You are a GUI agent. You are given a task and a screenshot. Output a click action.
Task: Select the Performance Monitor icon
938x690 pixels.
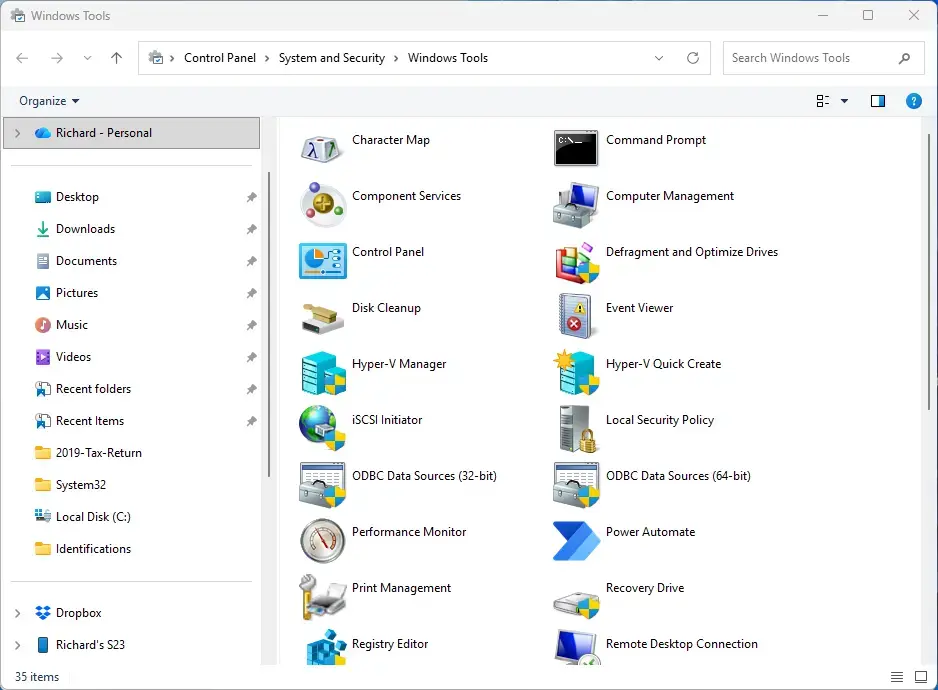click(322, 540)
